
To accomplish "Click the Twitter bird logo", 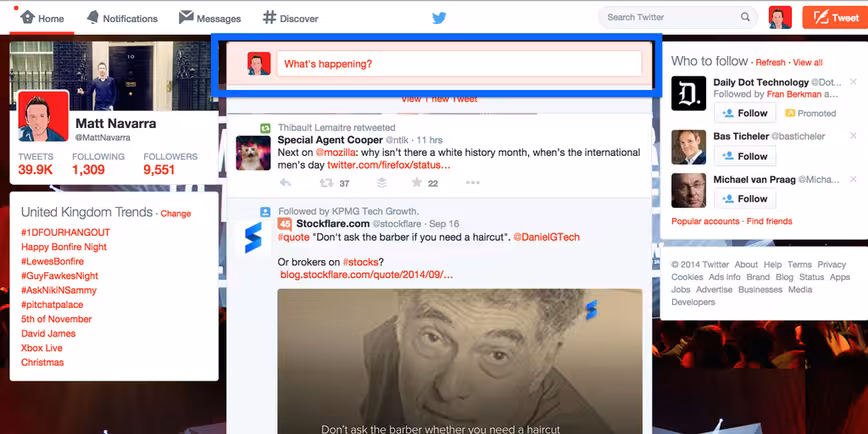I will (439, 18).
